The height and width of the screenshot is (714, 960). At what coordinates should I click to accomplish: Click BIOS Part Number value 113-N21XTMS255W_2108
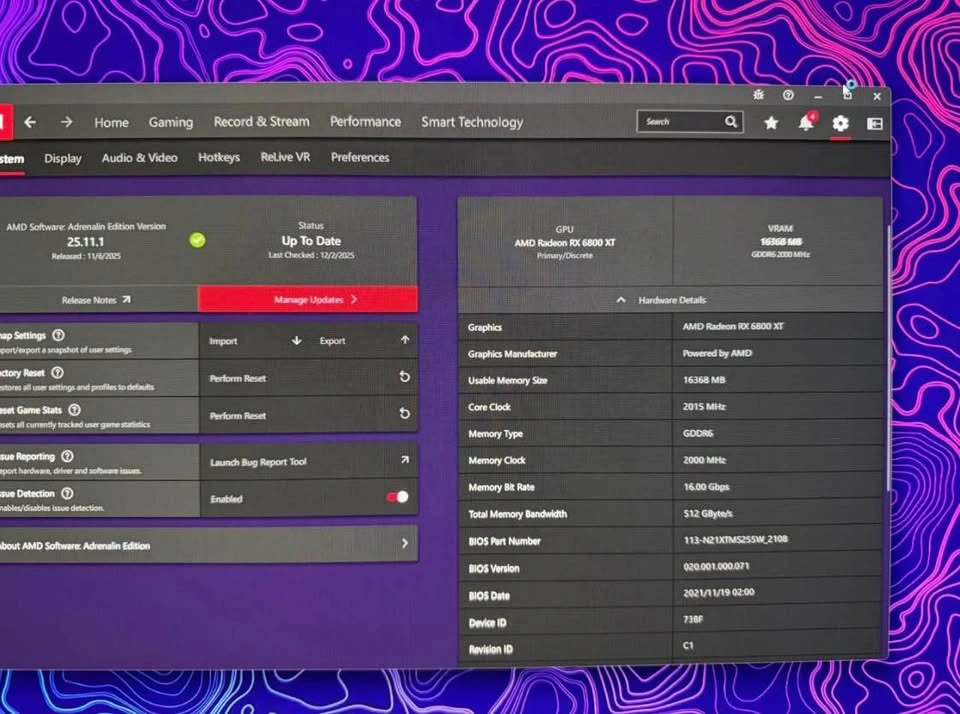[x=735, y=539]
